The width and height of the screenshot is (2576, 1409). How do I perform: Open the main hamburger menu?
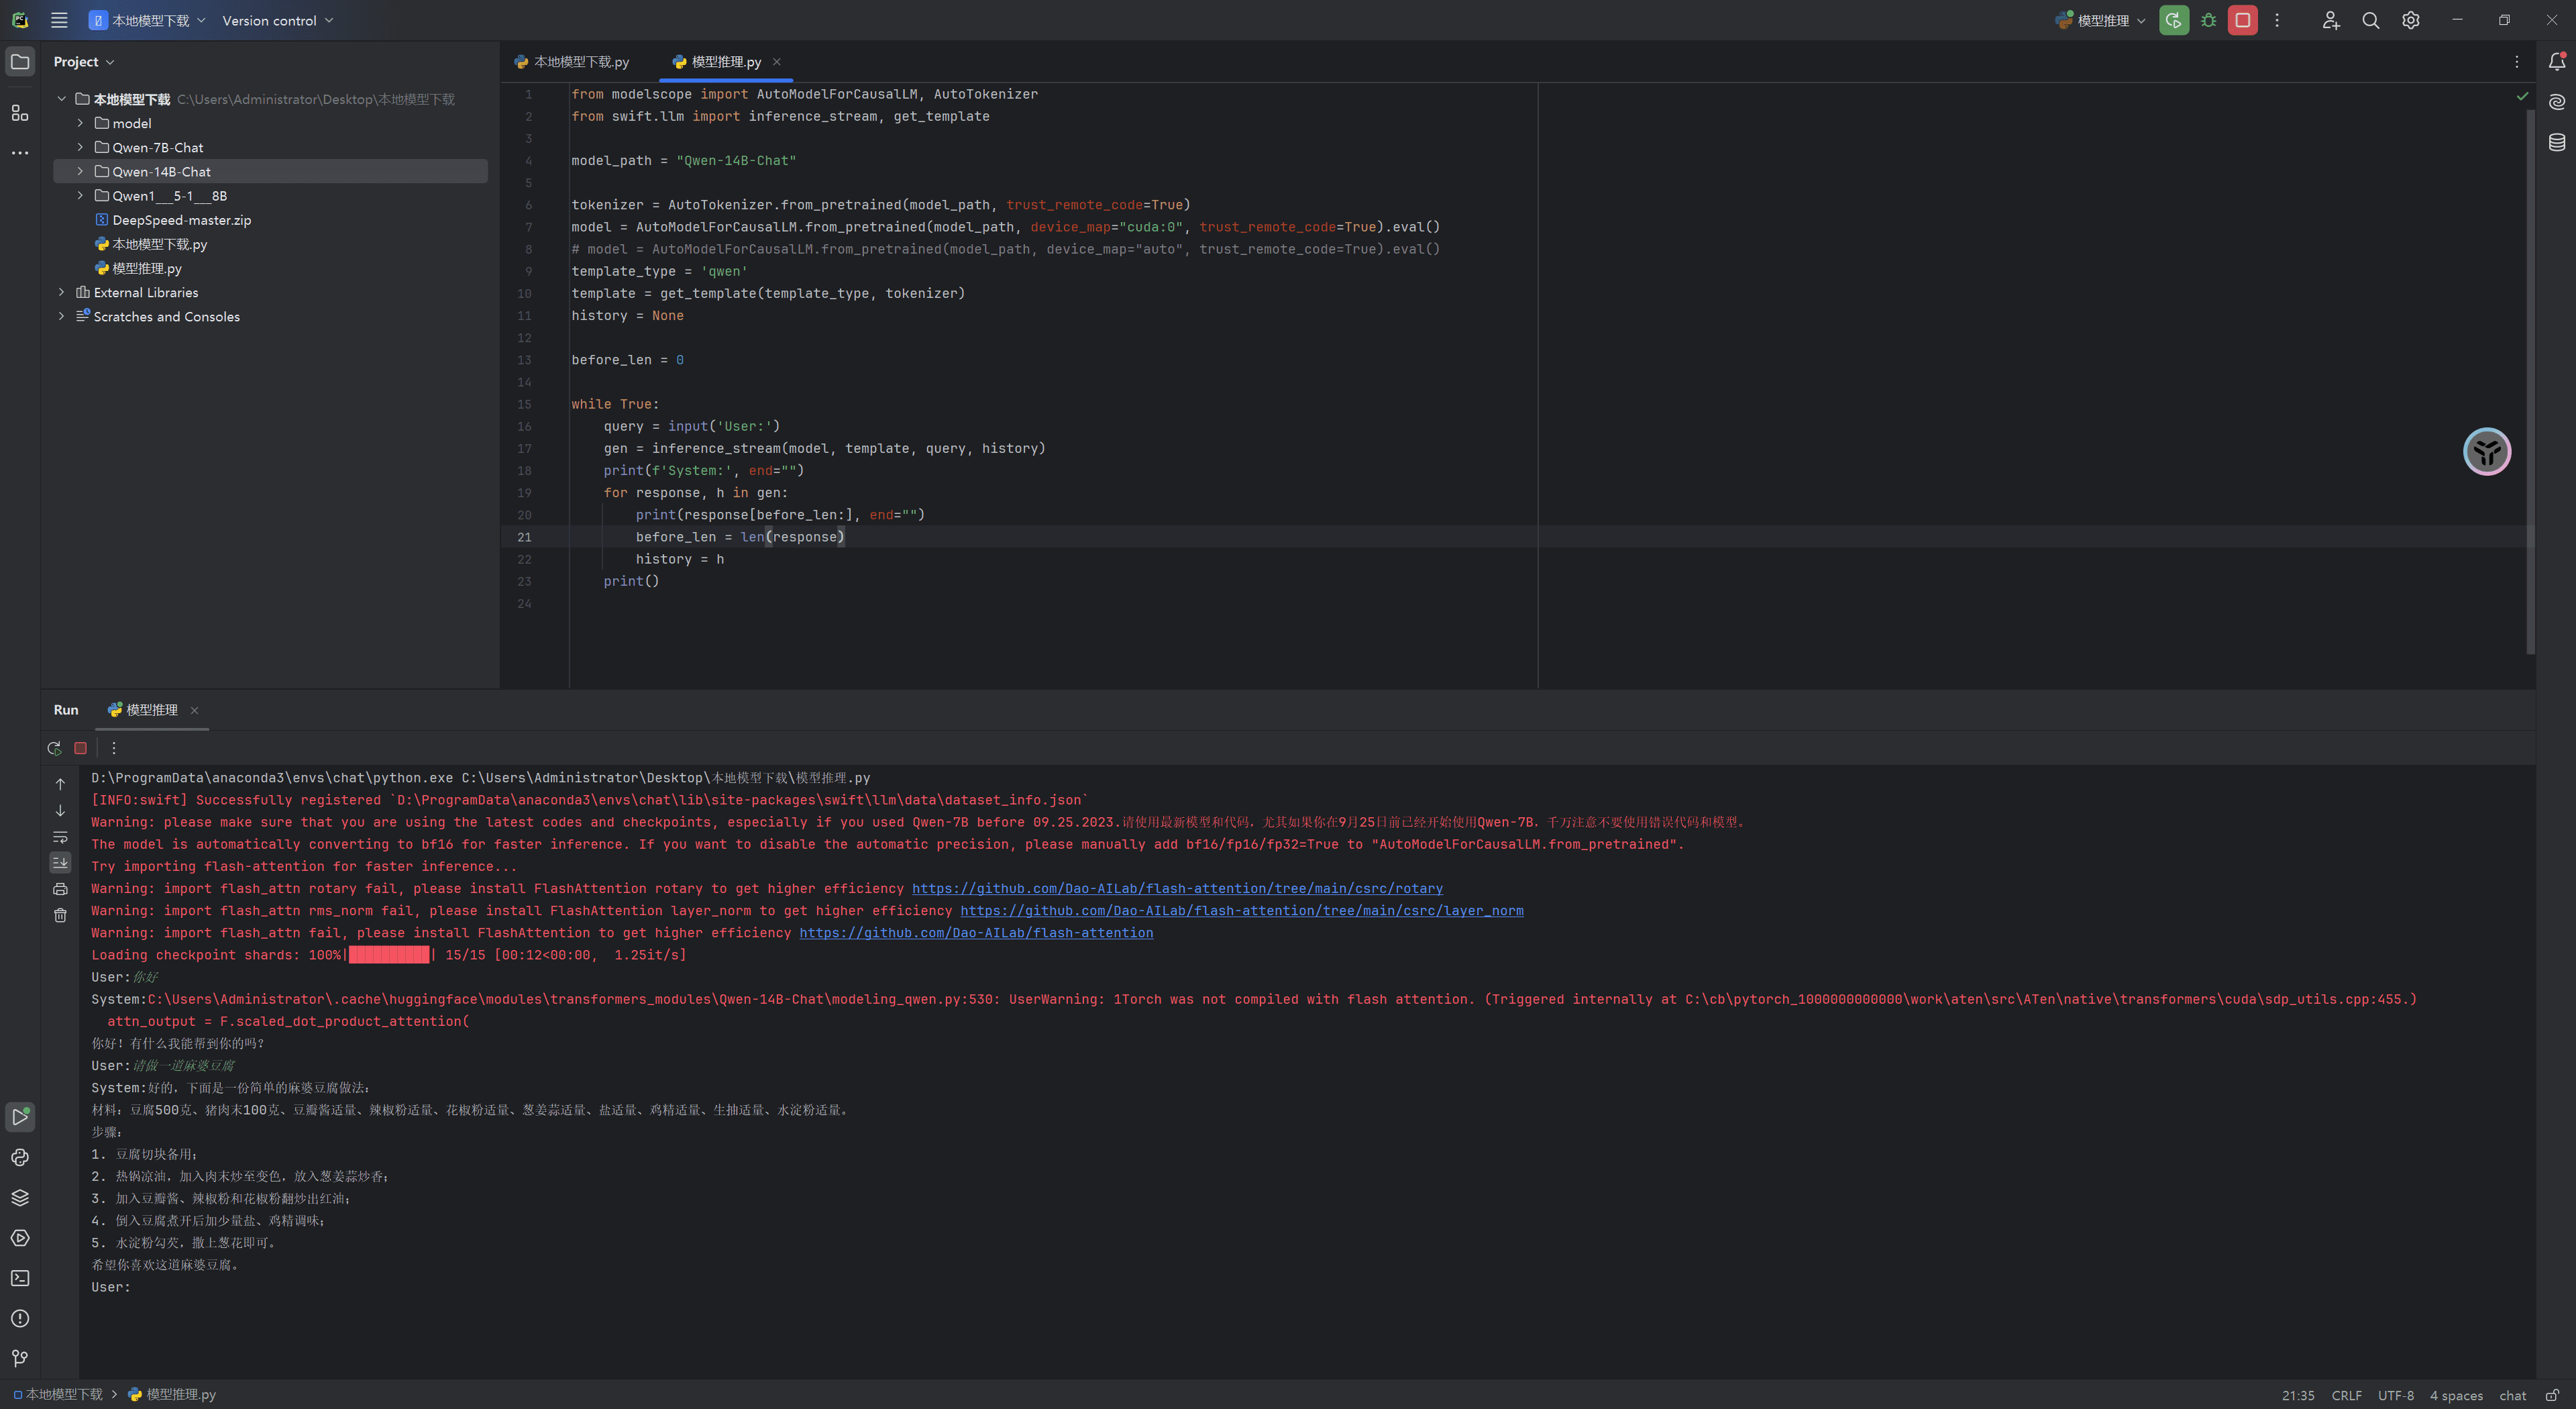click(x=59, y=20)
